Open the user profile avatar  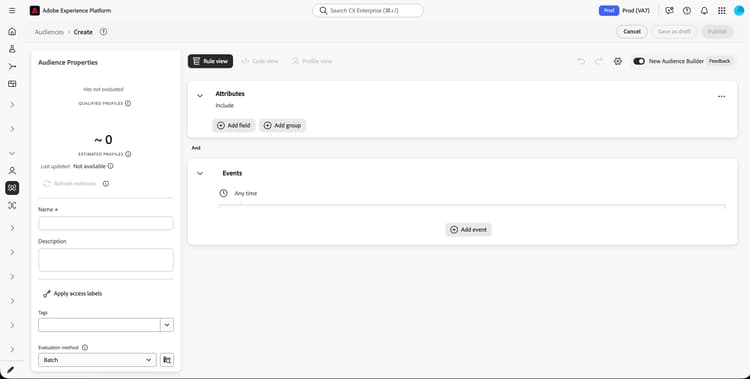[739, 11]
